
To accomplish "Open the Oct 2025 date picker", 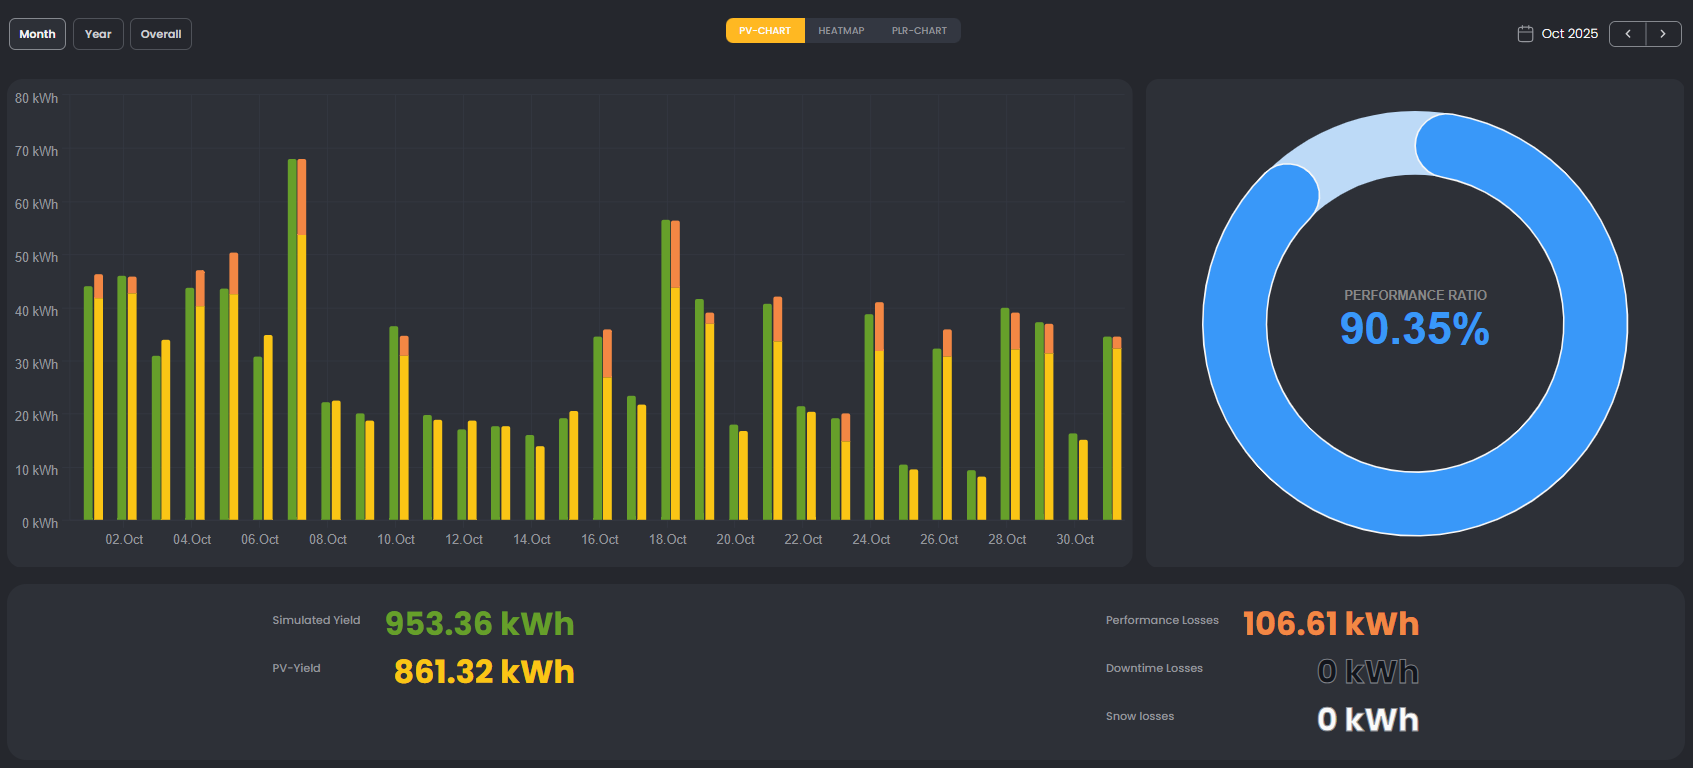I will 1569,34.
